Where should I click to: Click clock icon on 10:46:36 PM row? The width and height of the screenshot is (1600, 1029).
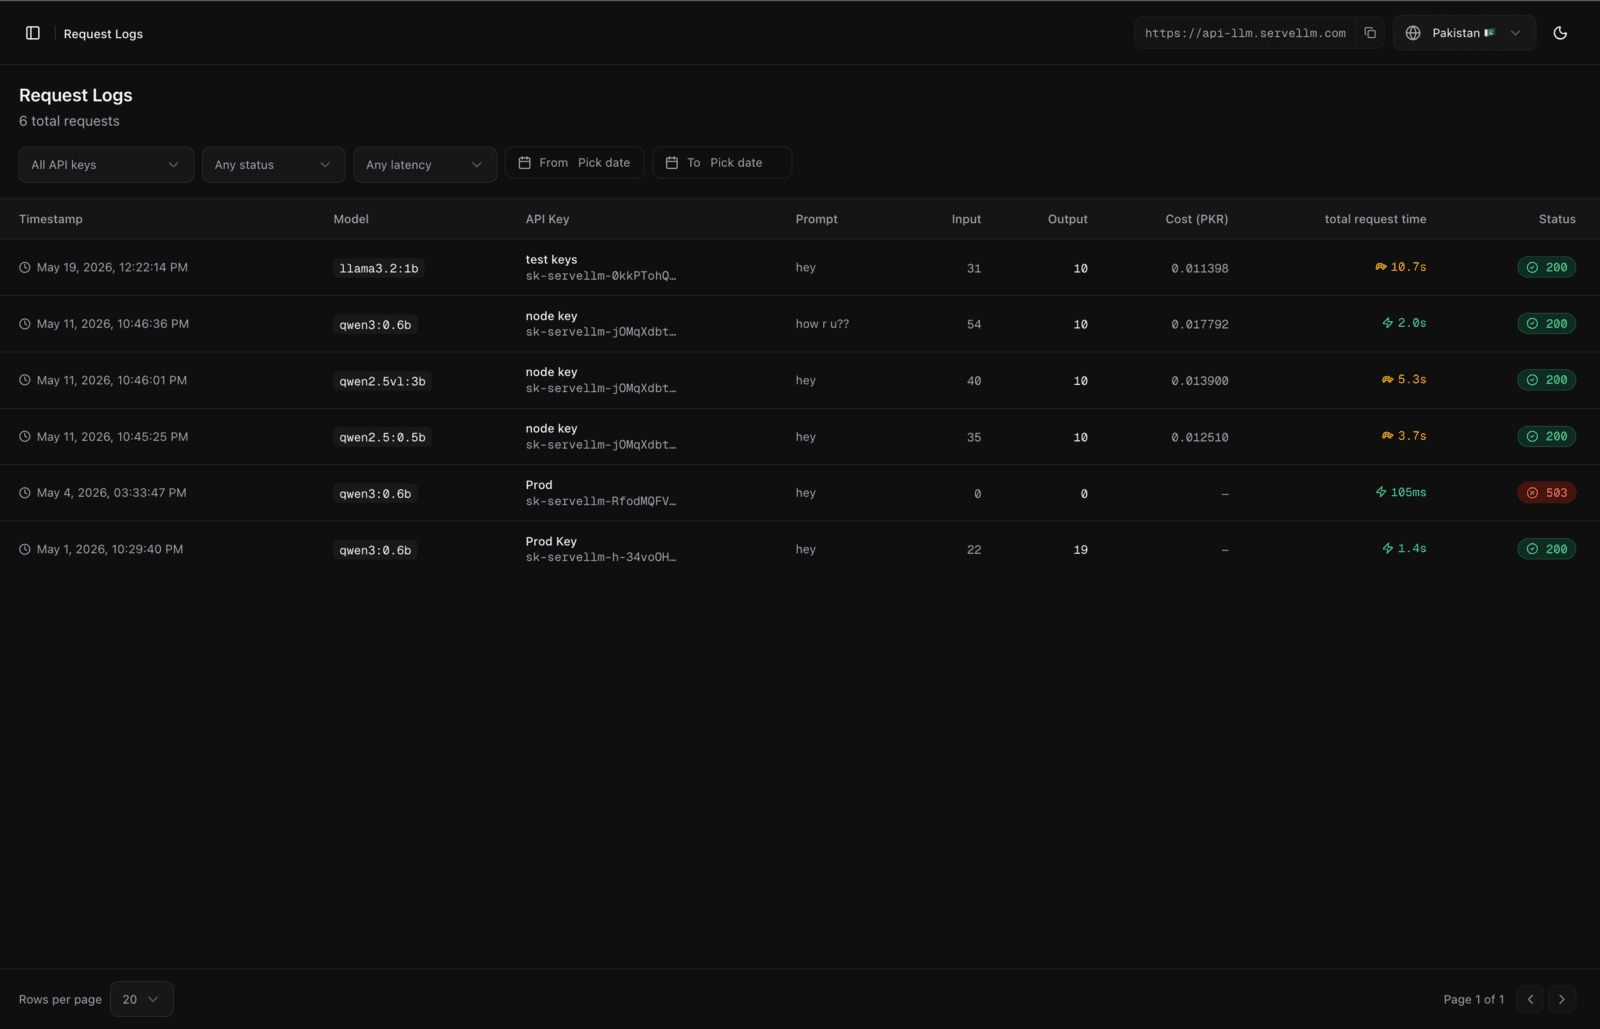[25, 324]
